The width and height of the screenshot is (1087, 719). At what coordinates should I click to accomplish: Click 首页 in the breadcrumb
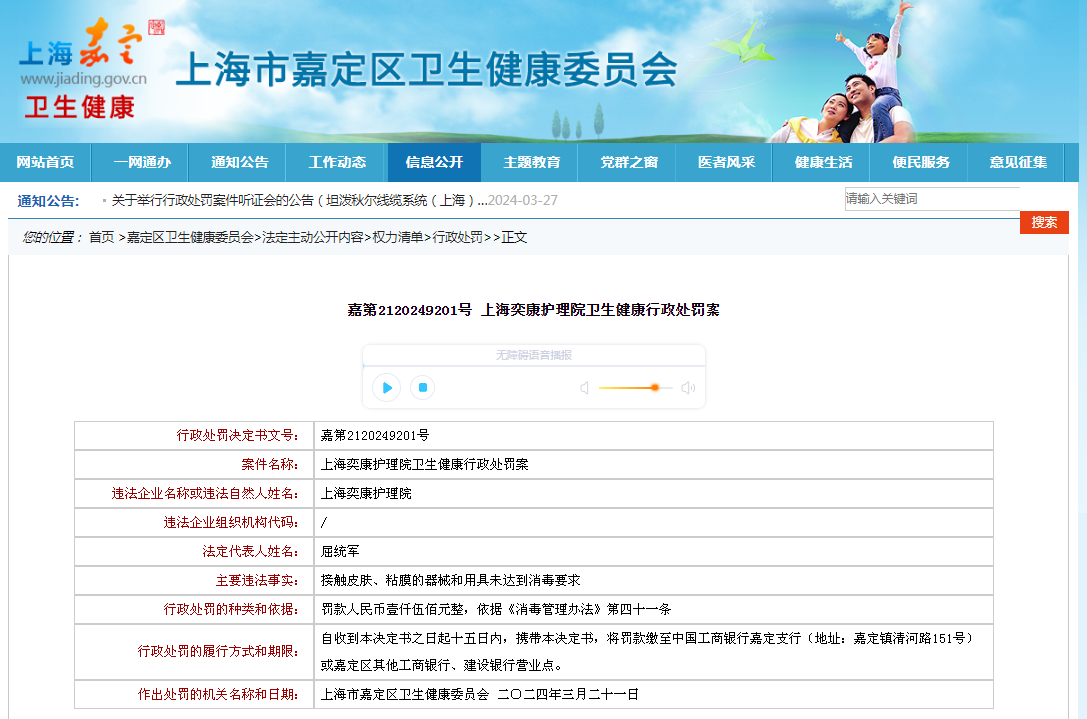(101, 237)
